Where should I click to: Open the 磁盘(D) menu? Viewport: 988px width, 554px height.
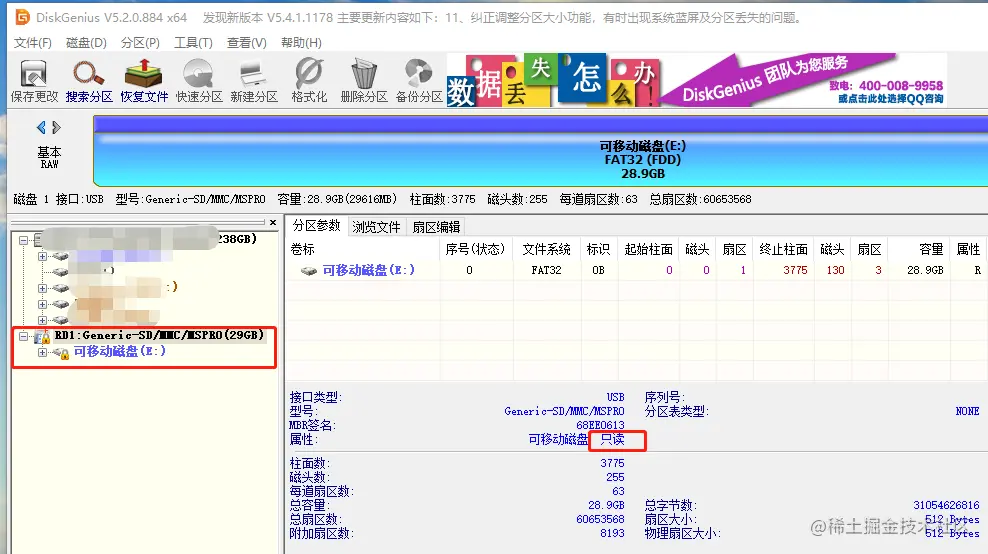tap(86, 42)
